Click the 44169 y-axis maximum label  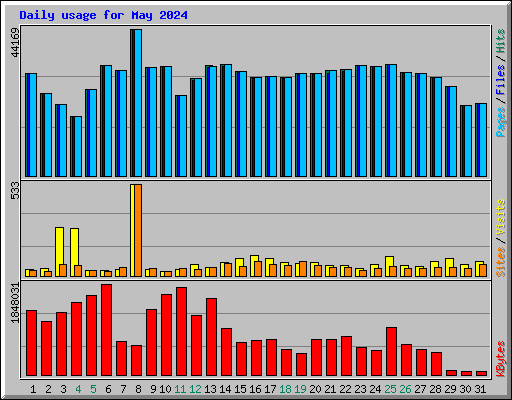click(x=15, y=43)
